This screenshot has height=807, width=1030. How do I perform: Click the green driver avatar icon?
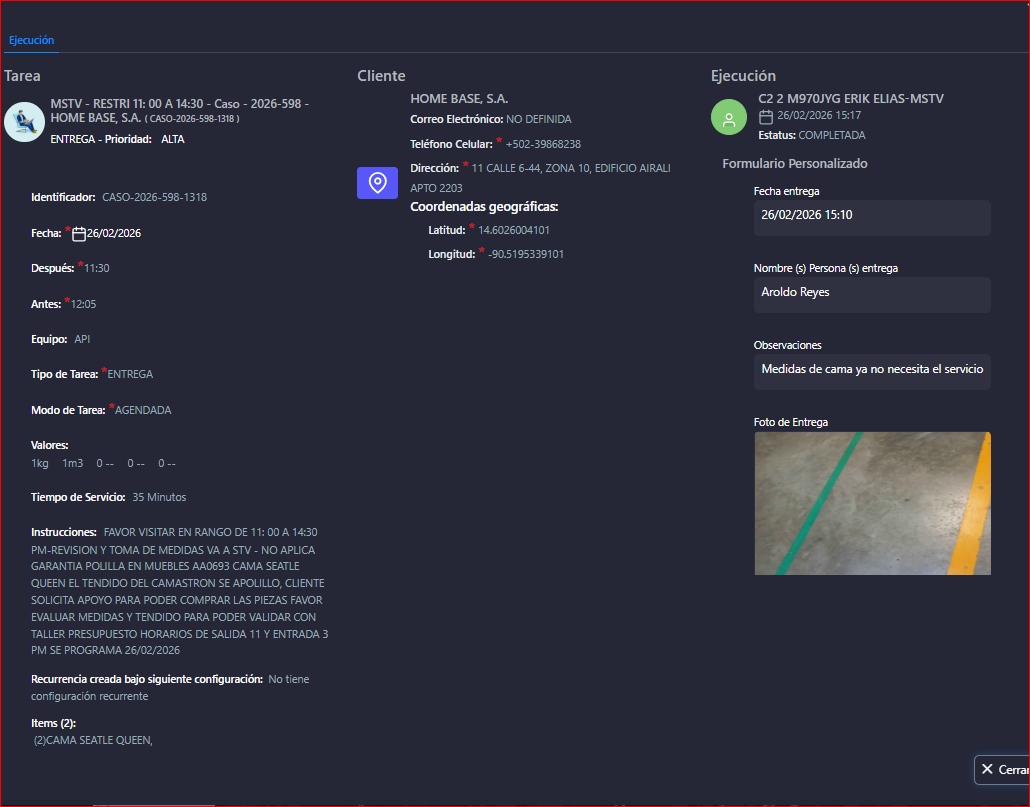[729, 117]
